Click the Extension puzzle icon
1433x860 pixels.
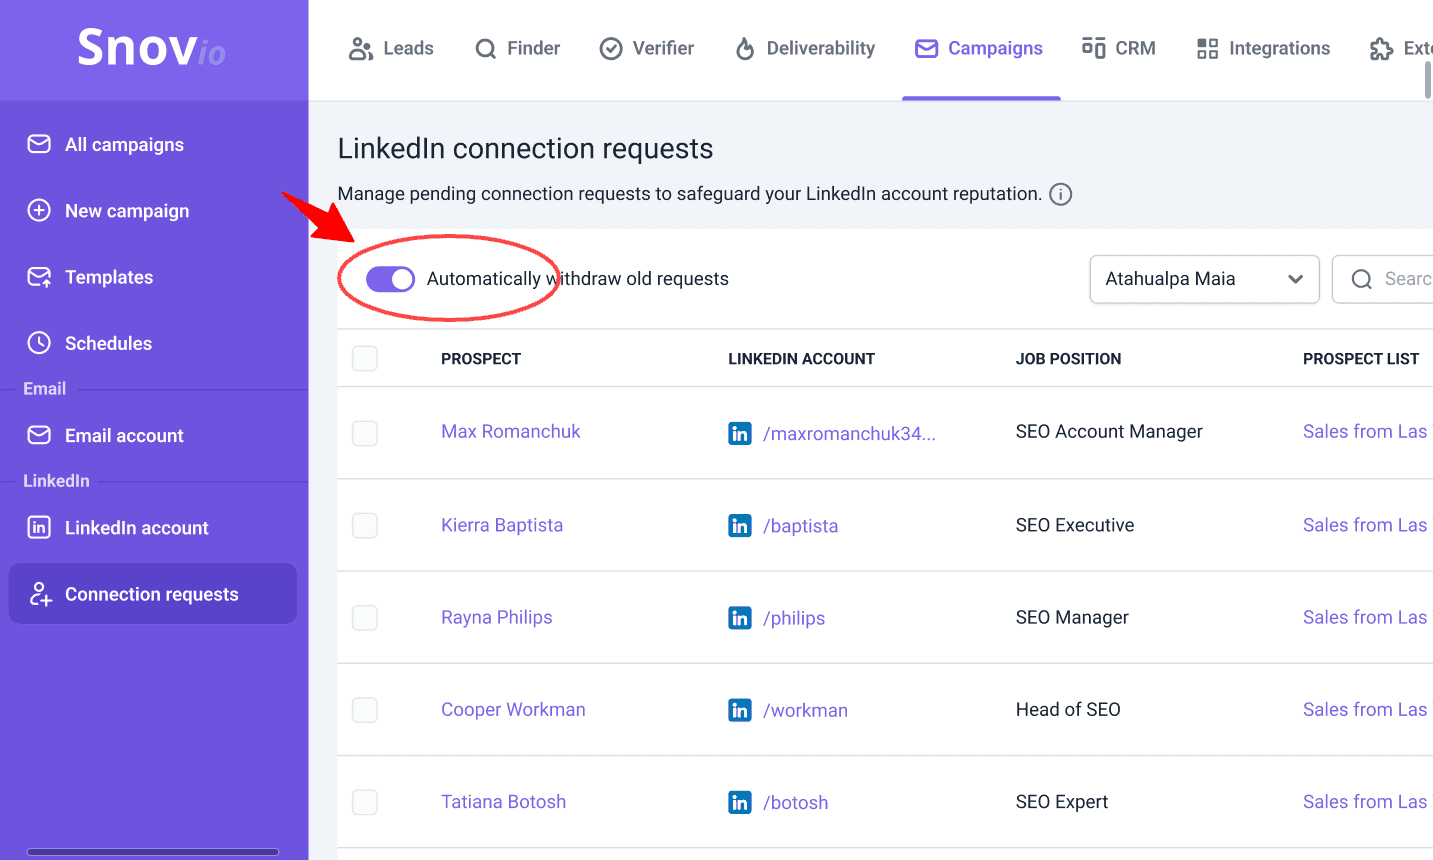1382,47
